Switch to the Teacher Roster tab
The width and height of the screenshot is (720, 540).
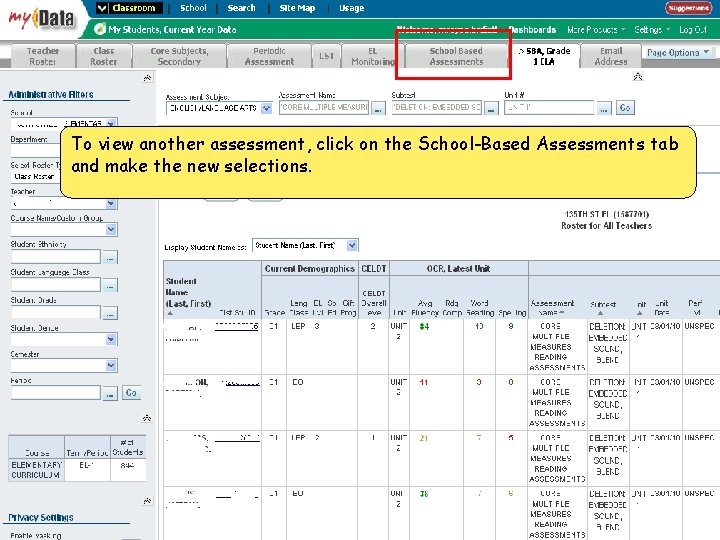coord(43,56)
